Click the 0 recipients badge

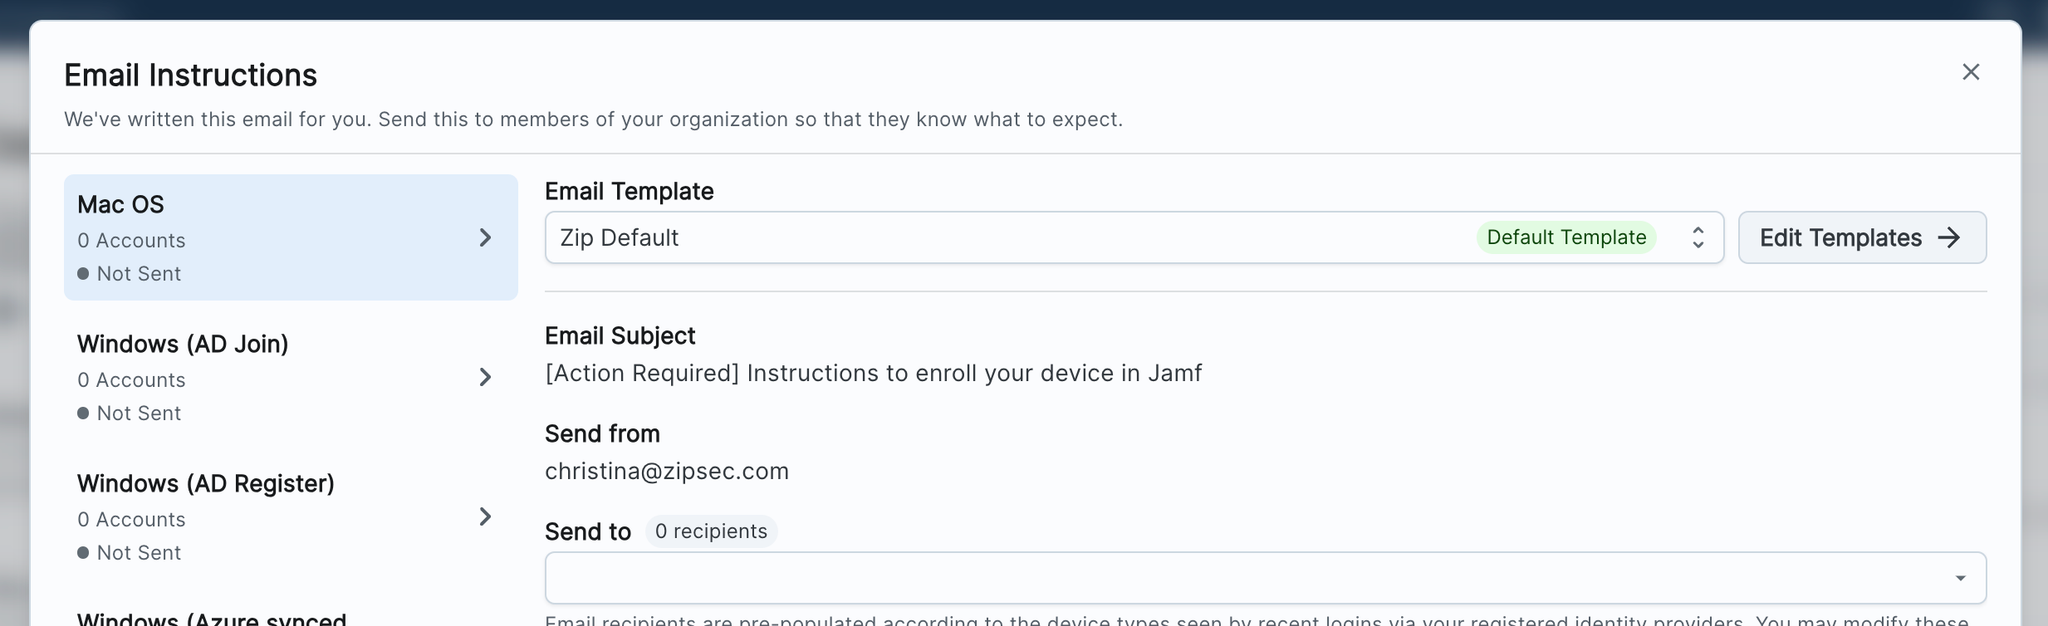coord(711,531)
